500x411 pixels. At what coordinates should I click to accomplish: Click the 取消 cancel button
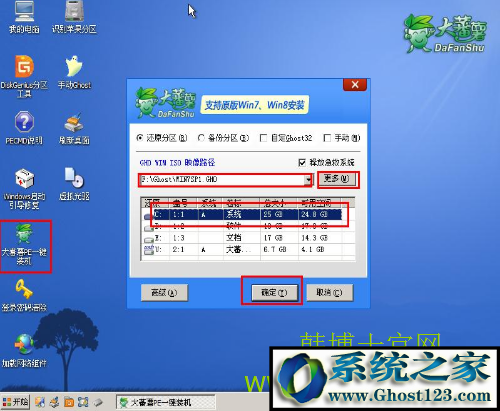(329, 293)
